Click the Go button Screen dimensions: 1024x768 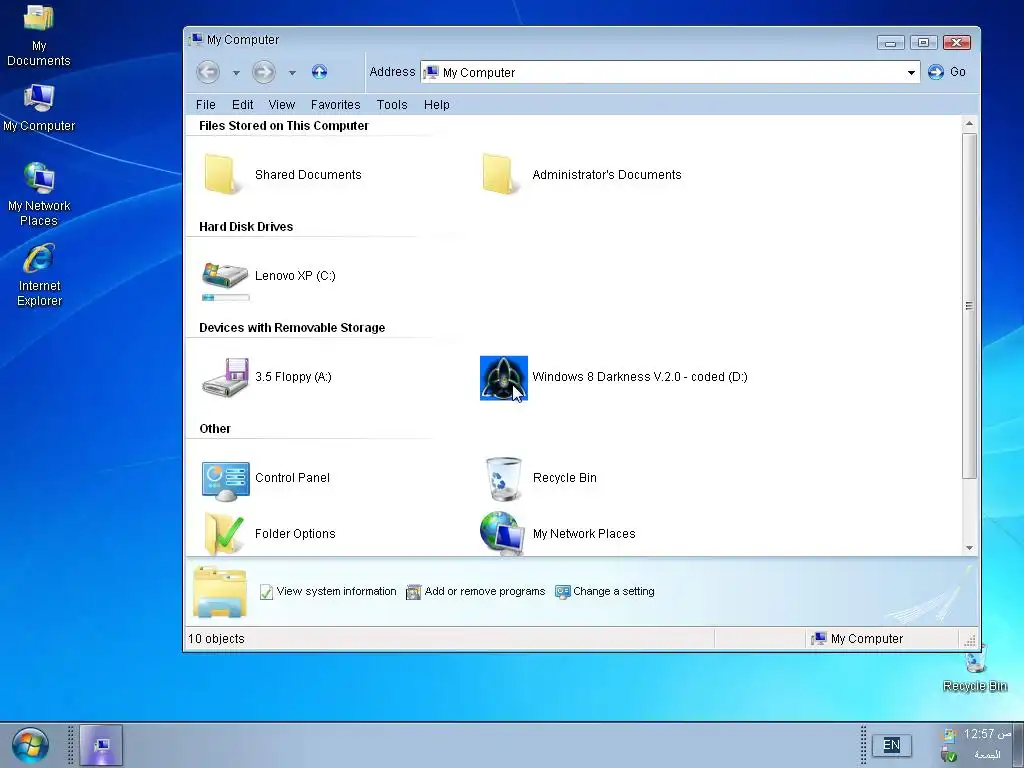[946, 72]
